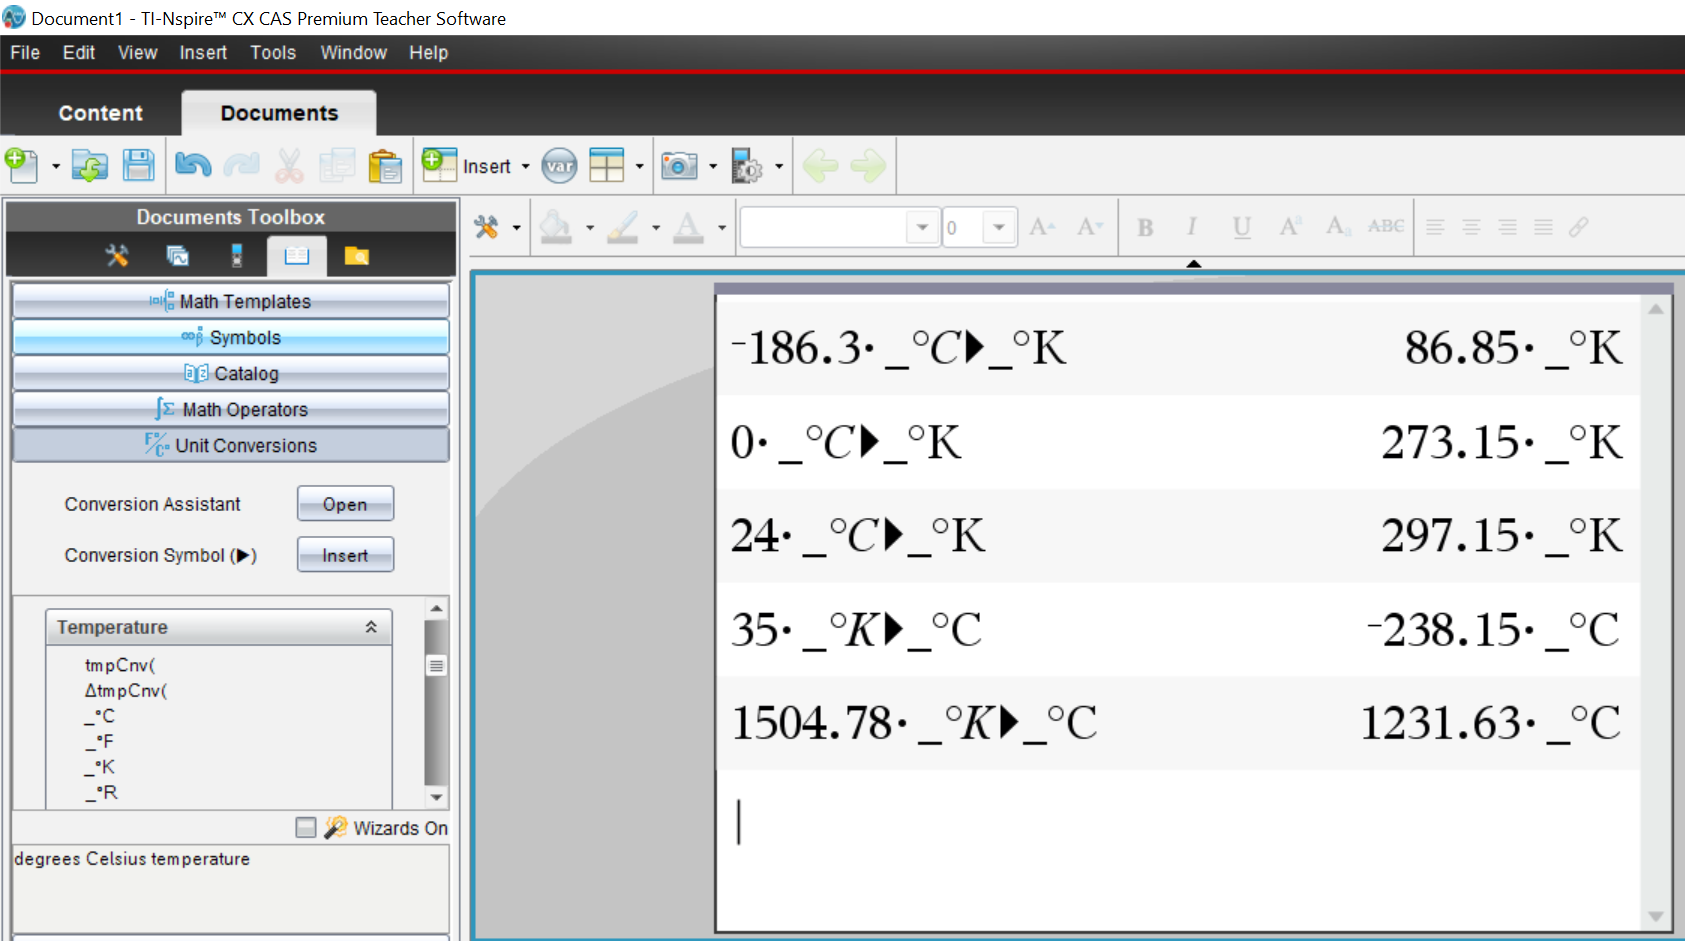Image resolution: width=1685 pixels, height=941 pixels.
Task: Open the Window menu
Action: [x=353, y=53]
